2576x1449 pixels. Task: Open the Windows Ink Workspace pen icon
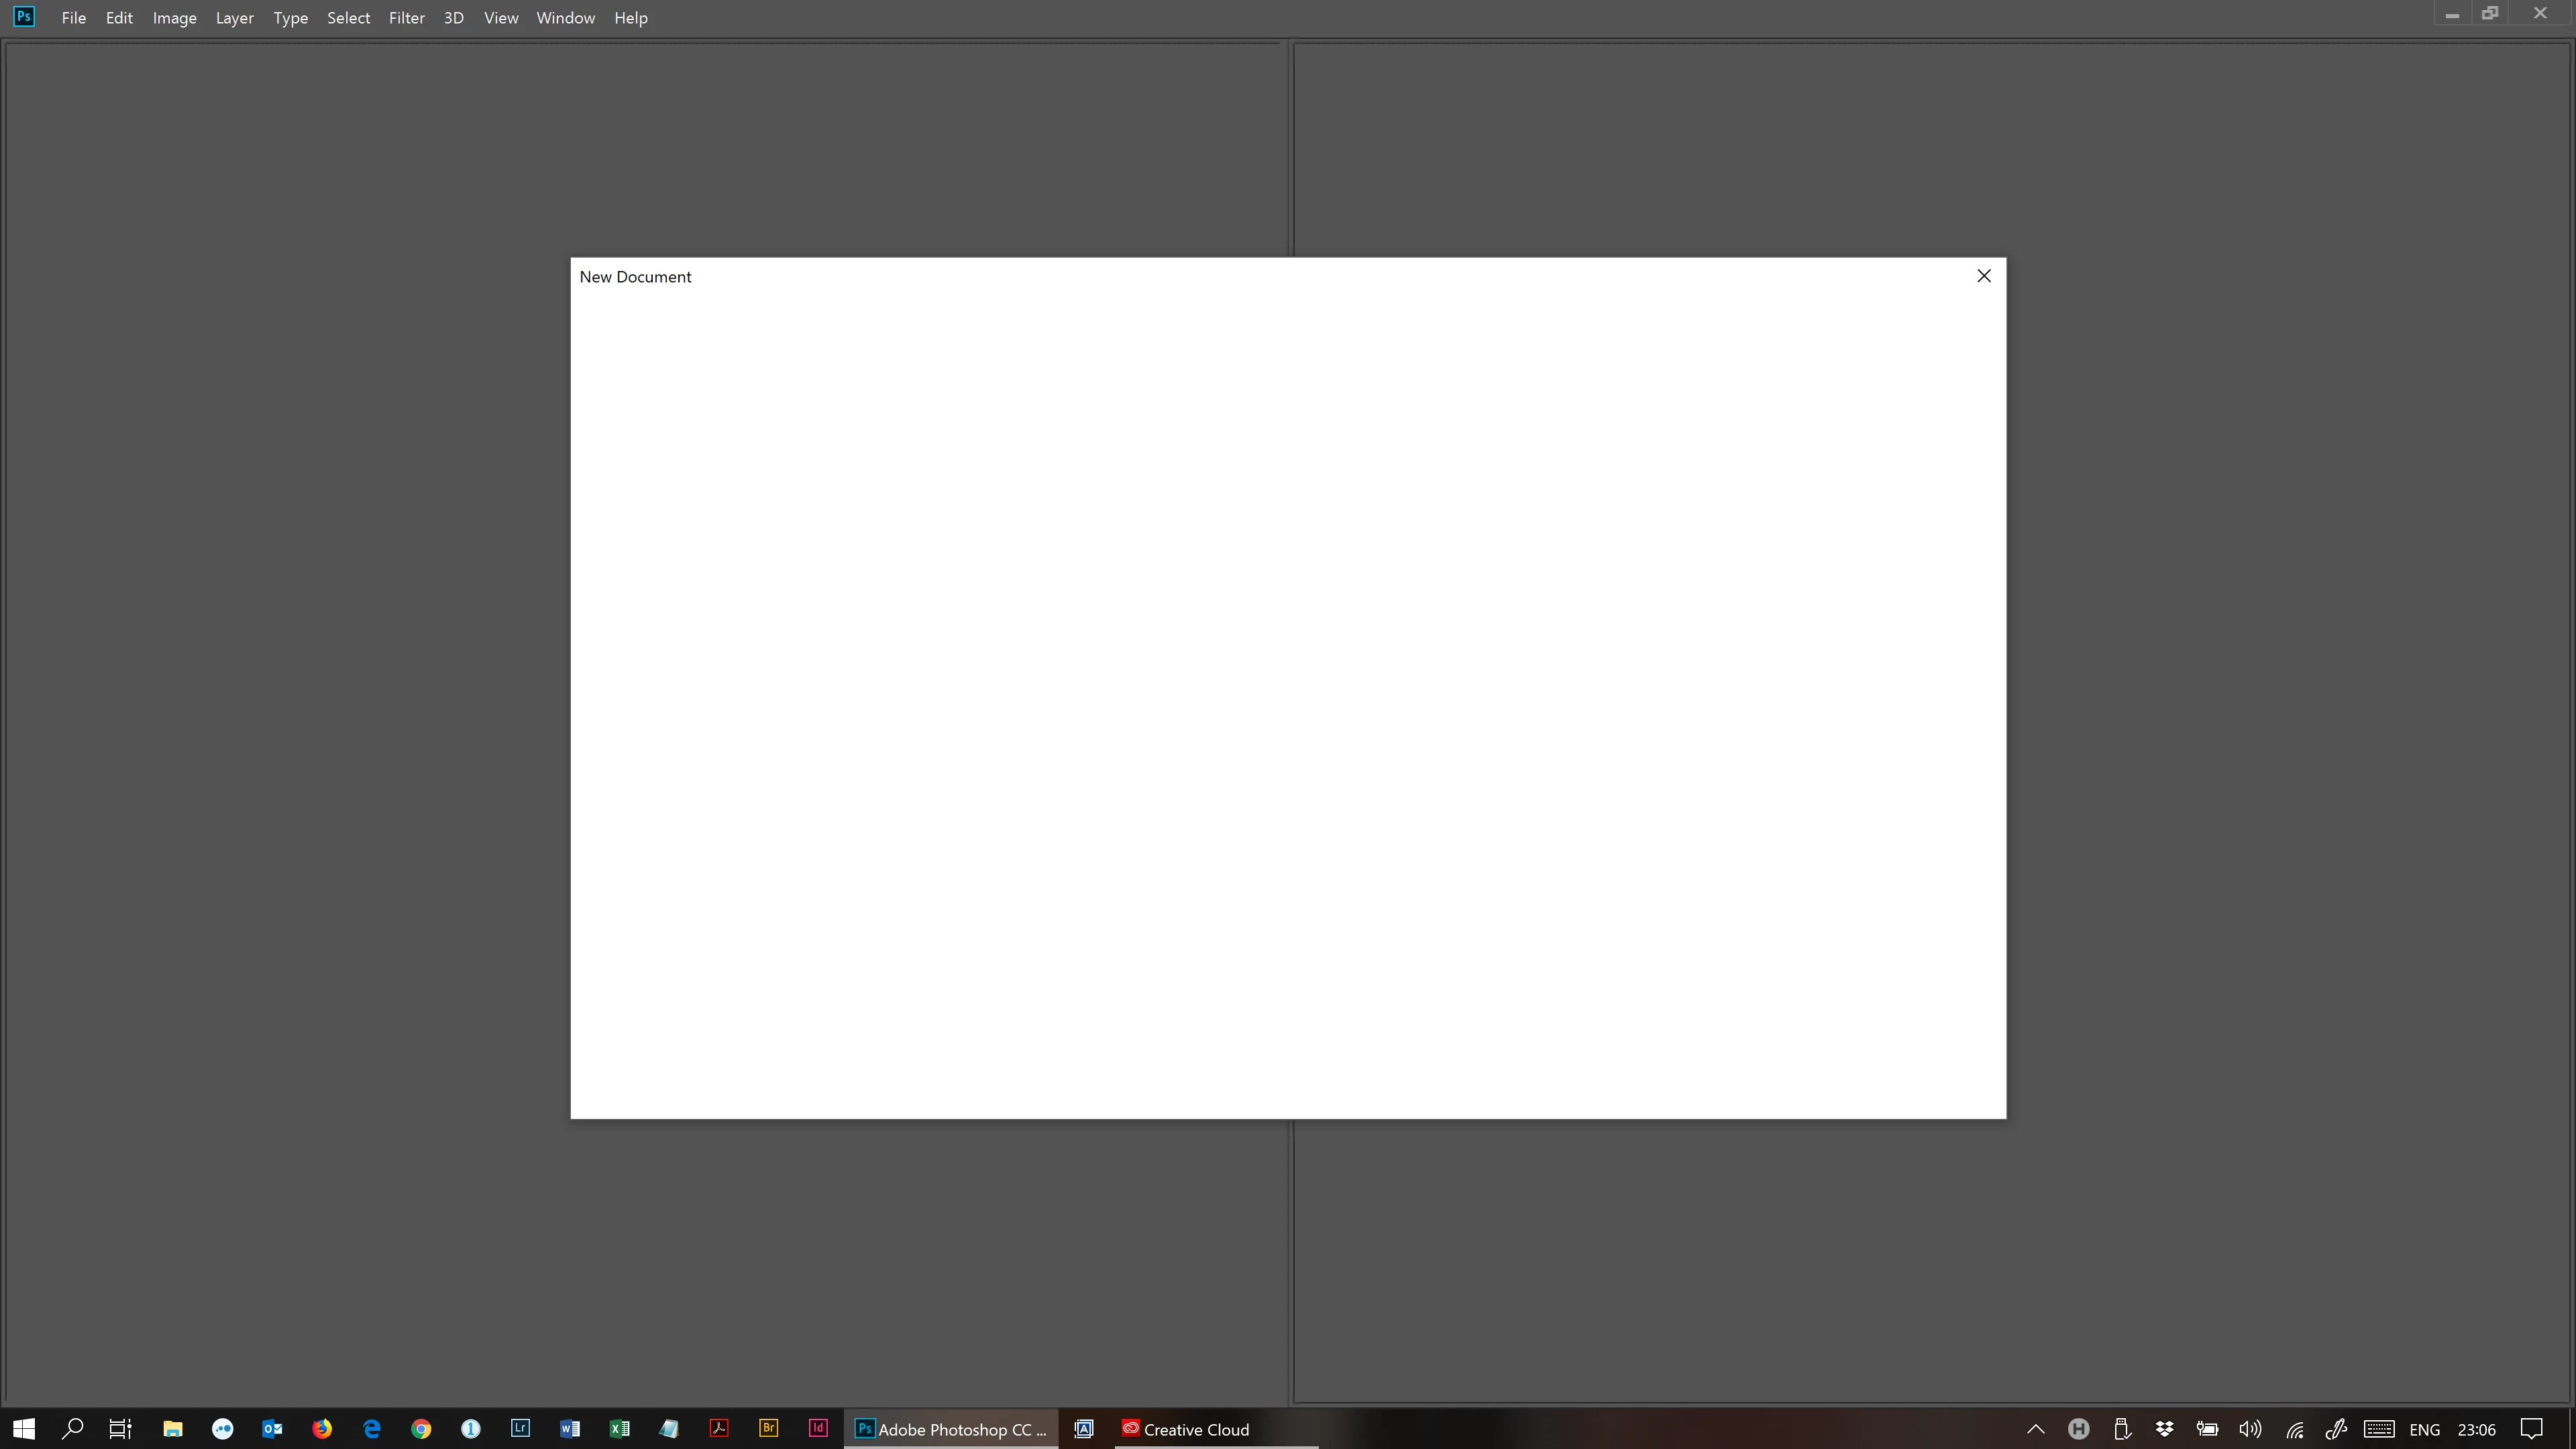click(x=2336, y=1429)
